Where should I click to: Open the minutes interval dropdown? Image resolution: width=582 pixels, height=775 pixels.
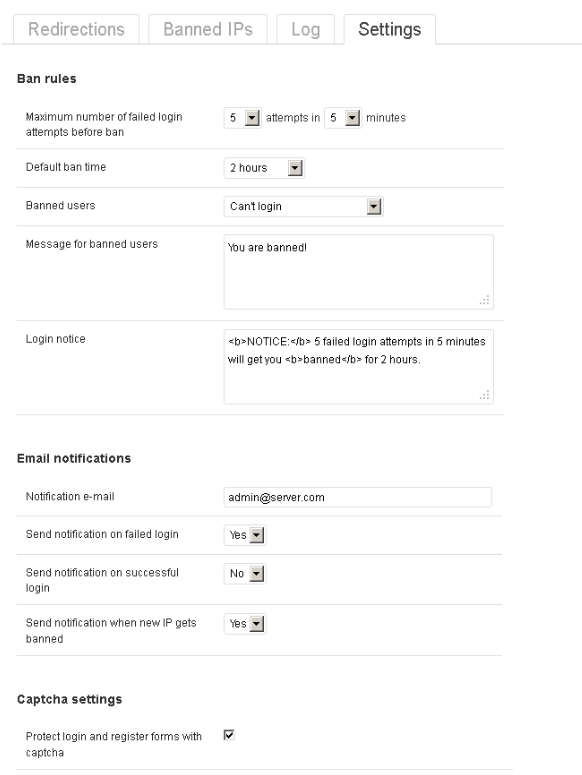pyautogui.click(x=343, y=118)
